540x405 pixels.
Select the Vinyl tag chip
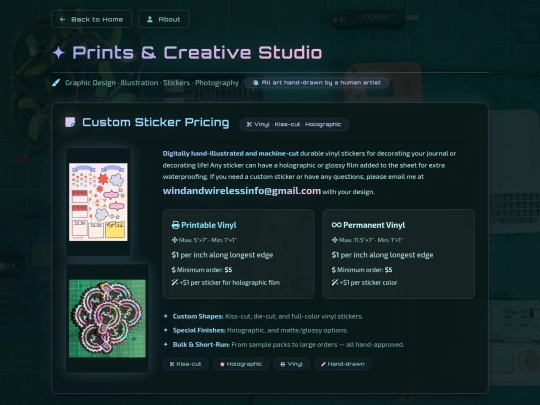coord(292,364)
